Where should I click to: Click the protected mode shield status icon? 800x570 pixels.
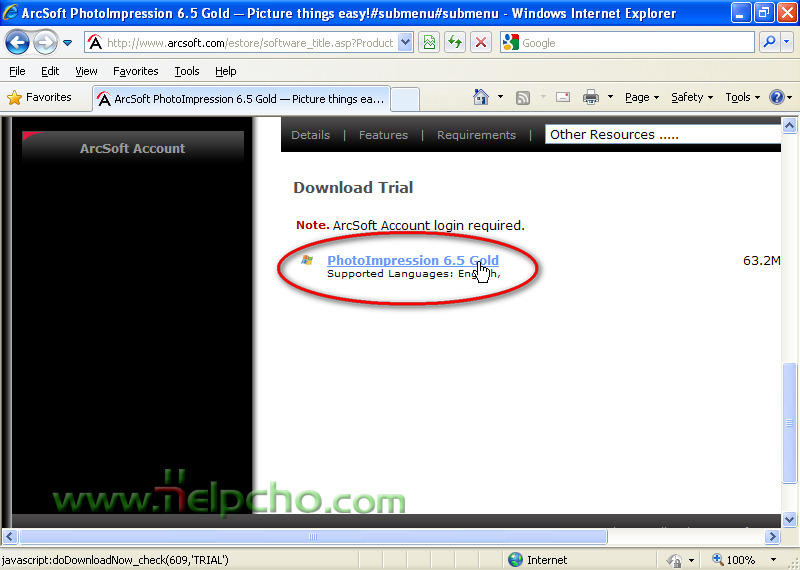(x=674, y=560)
